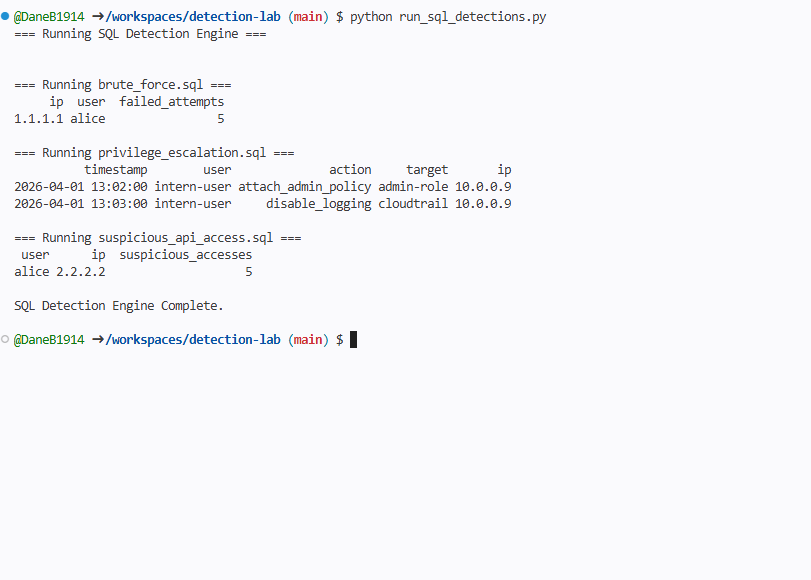Click the 'failed_attempts' column header

(x=172, y=102)
